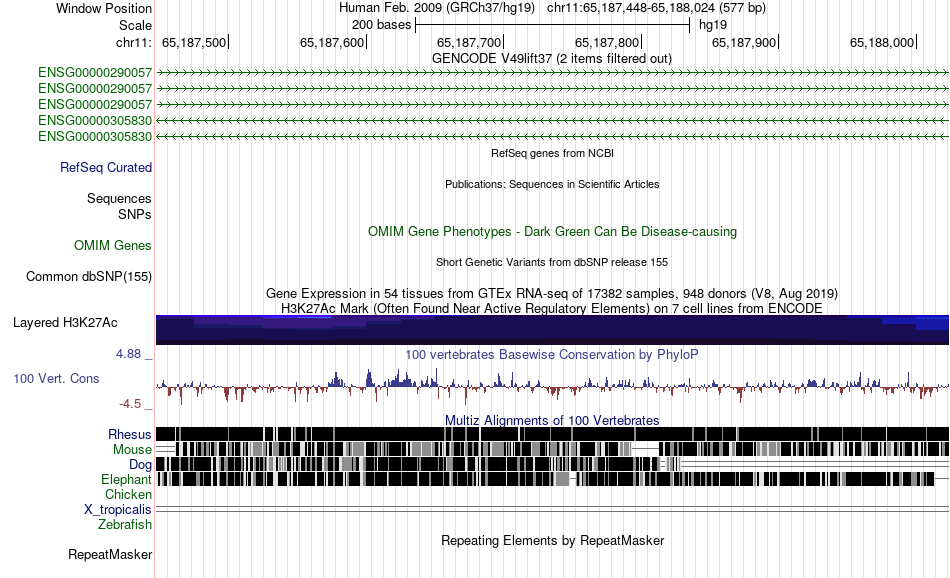This screenshot has height=578, width=950.
Task: Click the 65,188,000 ruler position
Action: [883, 42]
